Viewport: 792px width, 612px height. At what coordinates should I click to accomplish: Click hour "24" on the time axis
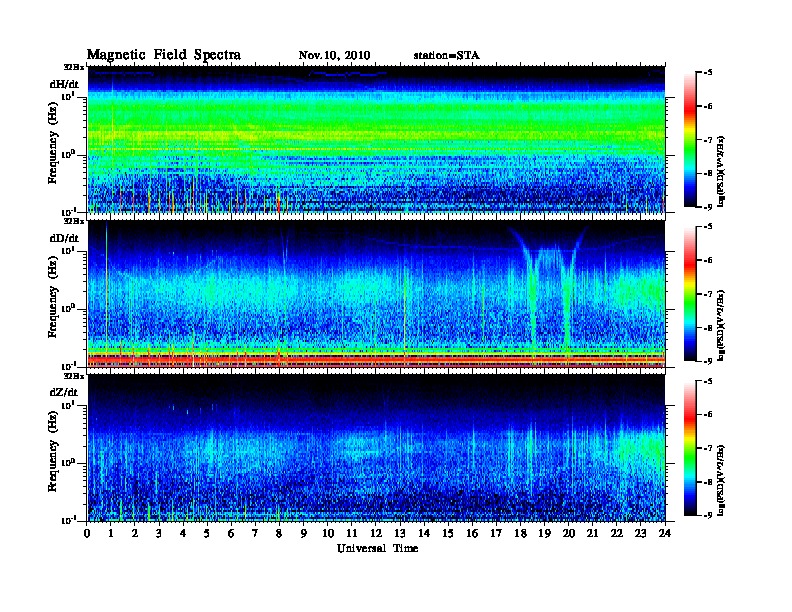[665, 534]
